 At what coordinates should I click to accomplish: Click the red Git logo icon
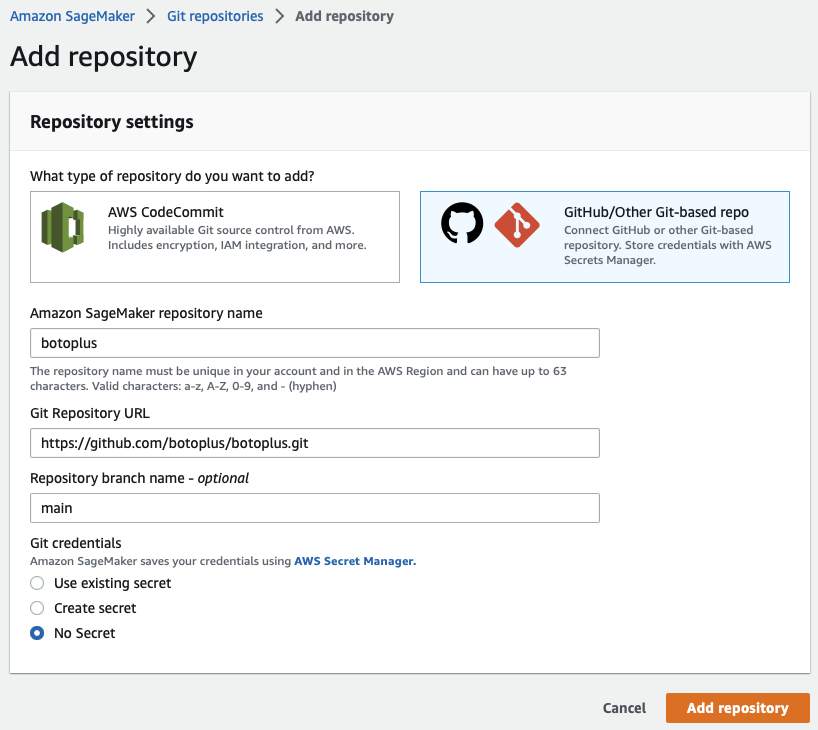(x=517, y=225)
